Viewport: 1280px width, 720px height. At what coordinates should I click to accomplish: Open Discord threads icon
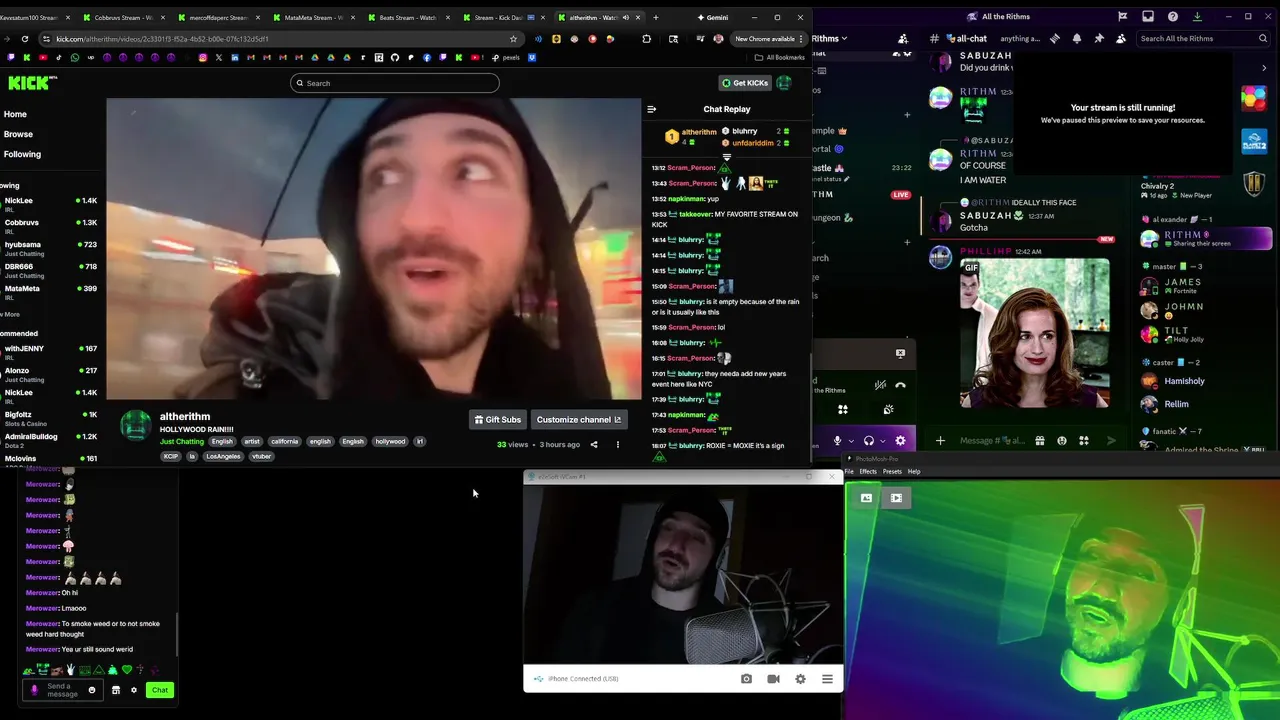coord(1055,38)
